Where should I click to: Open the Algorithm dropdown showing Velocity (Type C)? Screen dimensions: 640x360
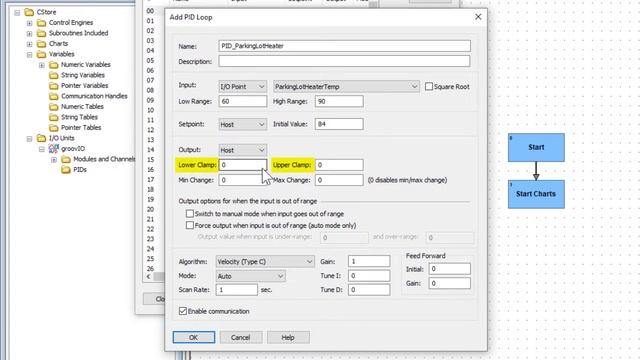pyautogui.click(x=265, y=262)
